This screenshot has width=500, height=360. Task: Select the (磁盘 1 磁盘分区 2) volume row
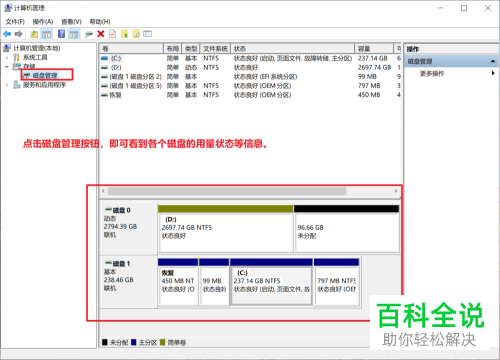tap(250, 77)
